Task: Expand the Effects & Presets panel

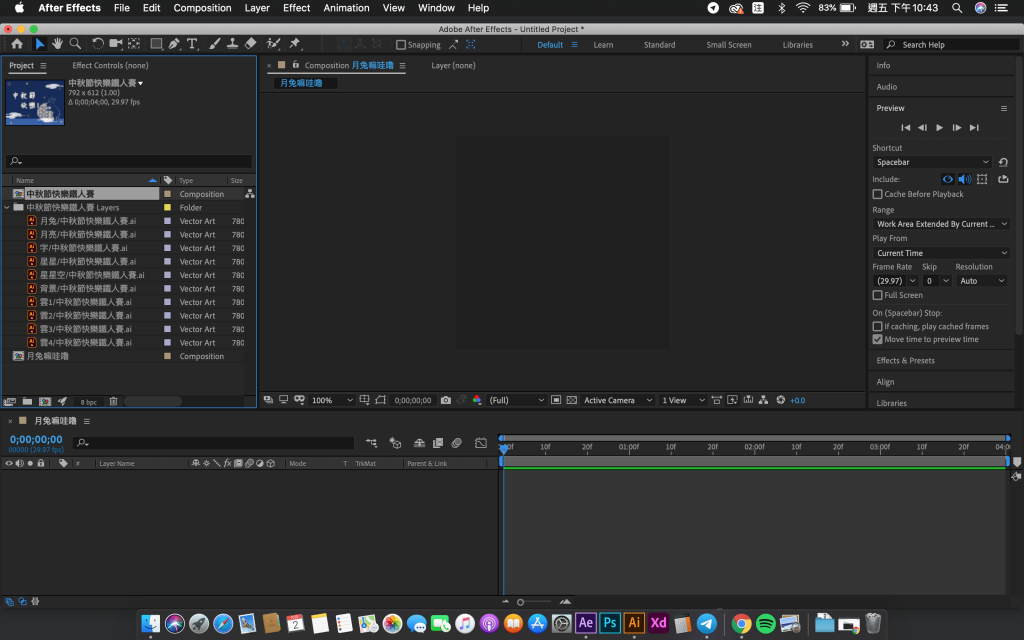Action: click(905, 360)
